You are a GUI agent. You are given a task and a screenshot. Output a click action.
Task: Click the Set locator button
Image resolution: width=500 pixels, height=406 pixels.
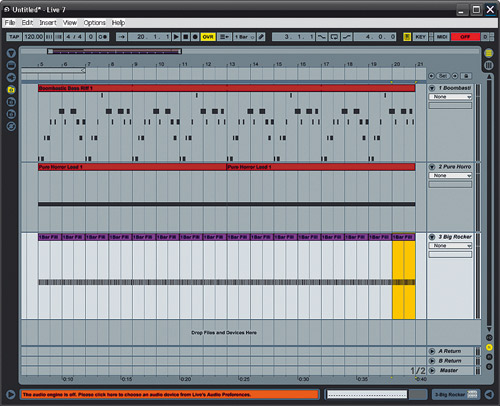tap(443, 76)
